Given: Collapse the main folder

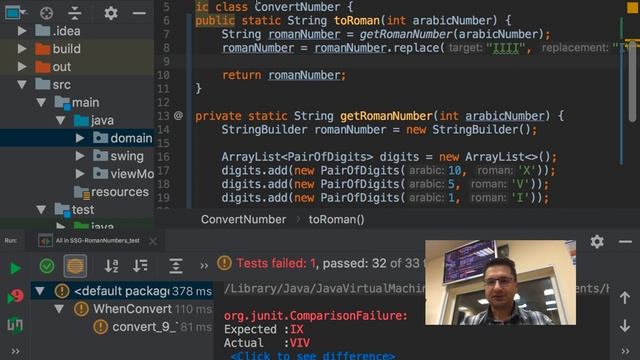Looking at the screenshot, I should tap(41, 102).
